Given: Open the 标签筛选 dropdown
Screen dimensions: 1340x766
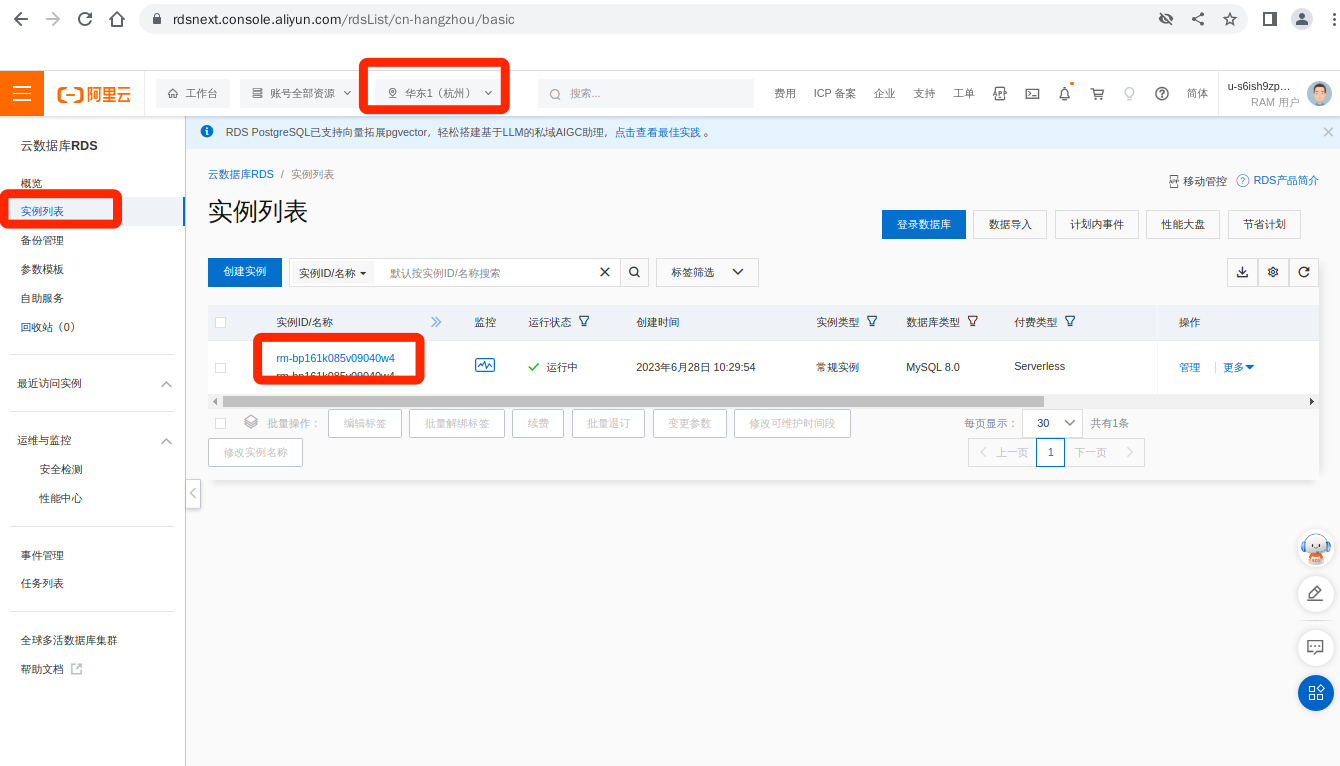Looking at the screenshot, I should tap(707, 272).
